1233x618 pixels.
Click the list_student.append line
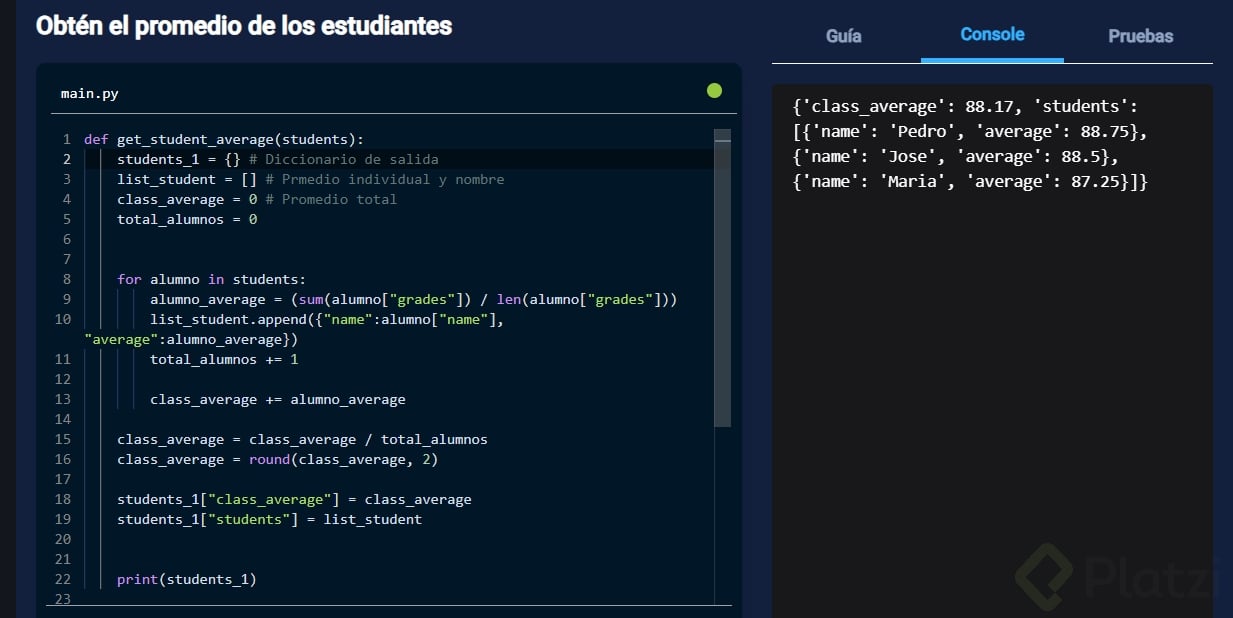[327, 319]
